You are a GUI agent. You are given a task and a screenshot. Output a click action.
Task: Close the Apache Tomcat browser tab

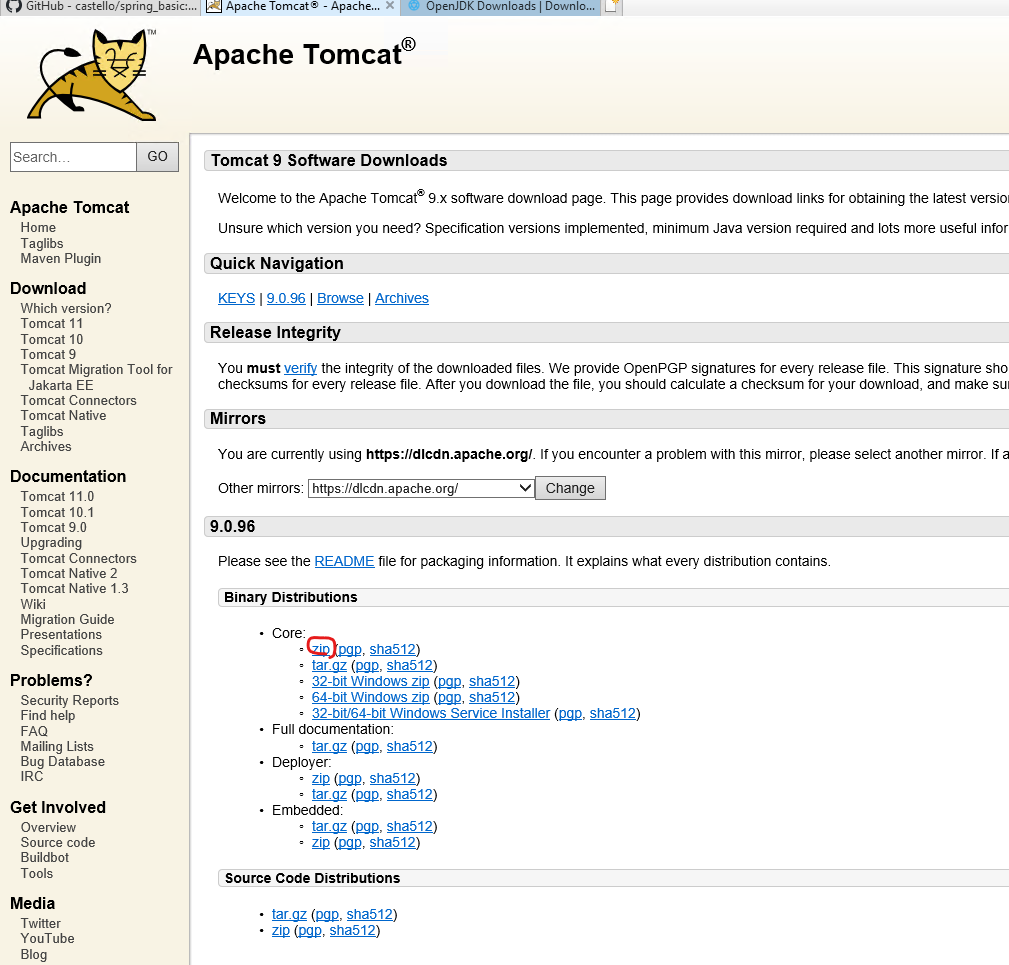point(390,6)
